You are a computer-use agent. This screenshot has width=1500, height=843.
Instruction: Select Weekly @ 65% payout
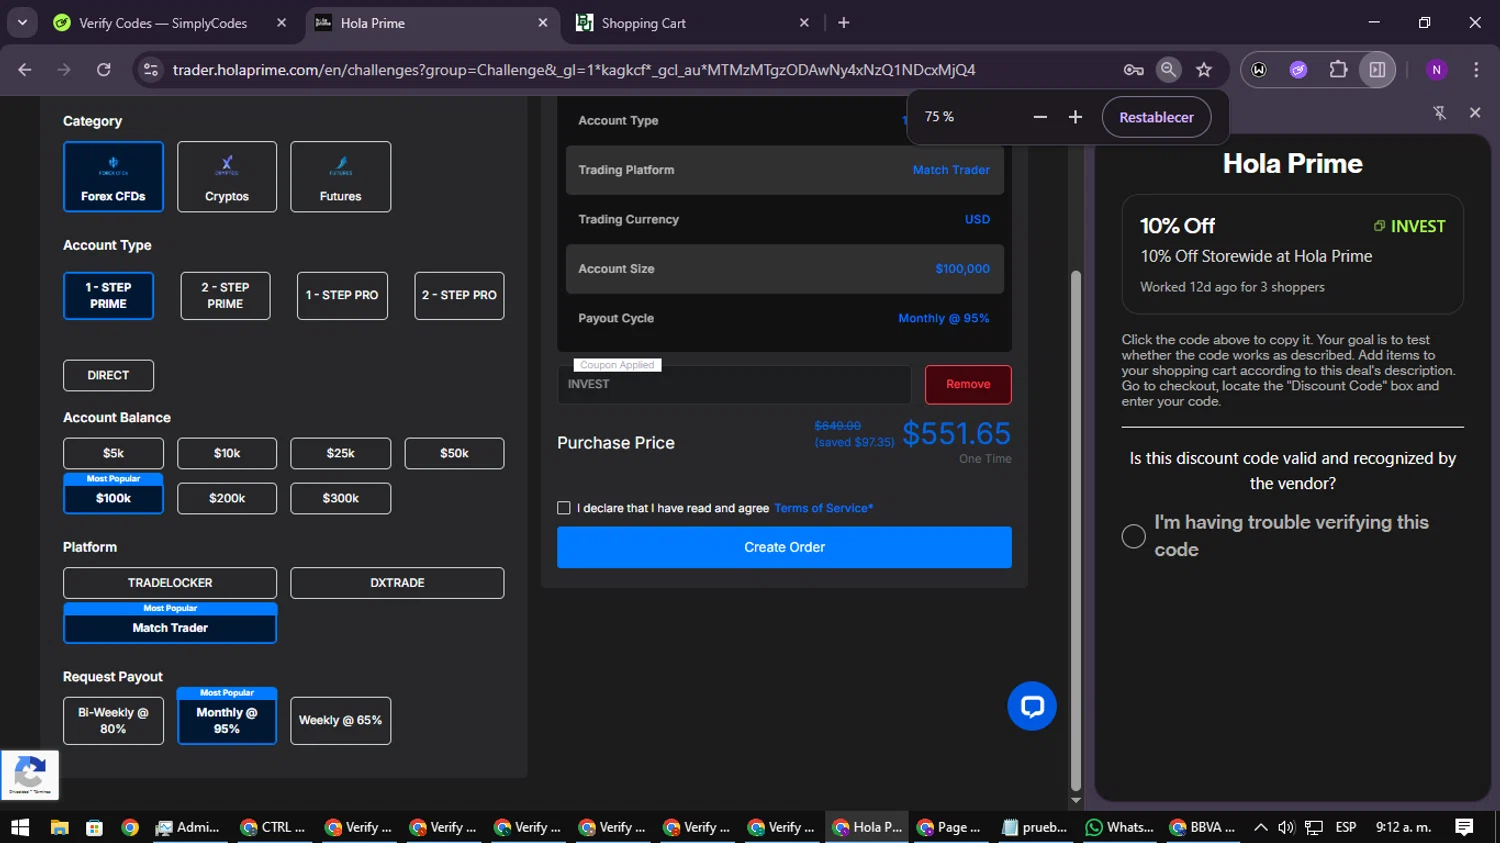tap(340, 721)
